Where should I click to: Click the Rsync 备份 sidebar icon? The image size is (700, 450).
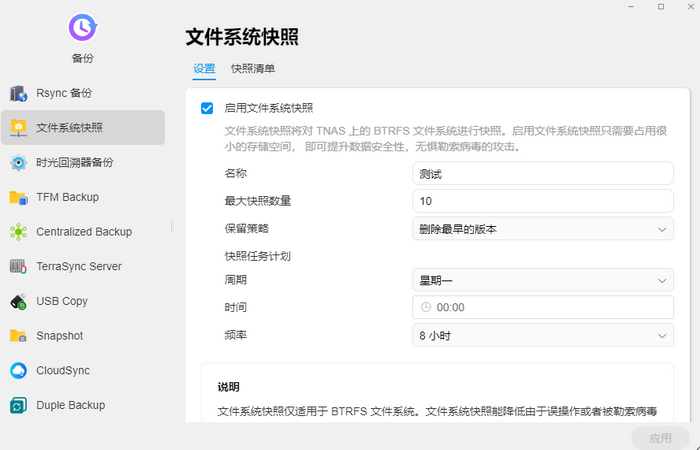click(x=18, y=93)
